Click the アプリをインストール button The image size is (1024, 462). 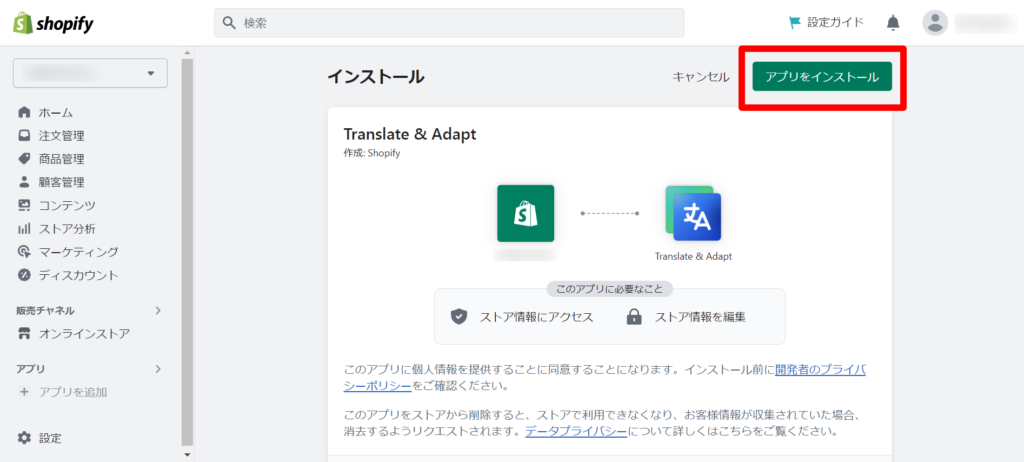(822, 76)
